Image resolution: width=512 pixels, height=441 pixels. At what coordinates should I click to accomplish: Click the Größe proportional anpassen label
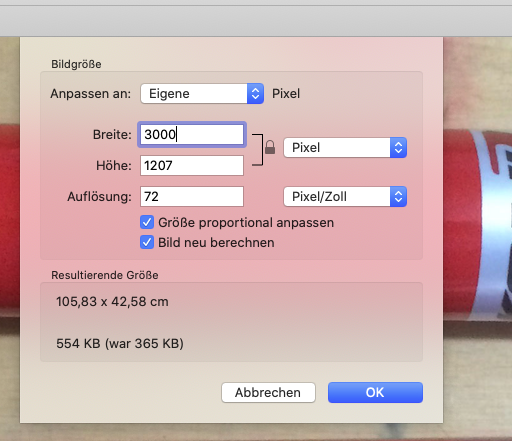point(246,223)
